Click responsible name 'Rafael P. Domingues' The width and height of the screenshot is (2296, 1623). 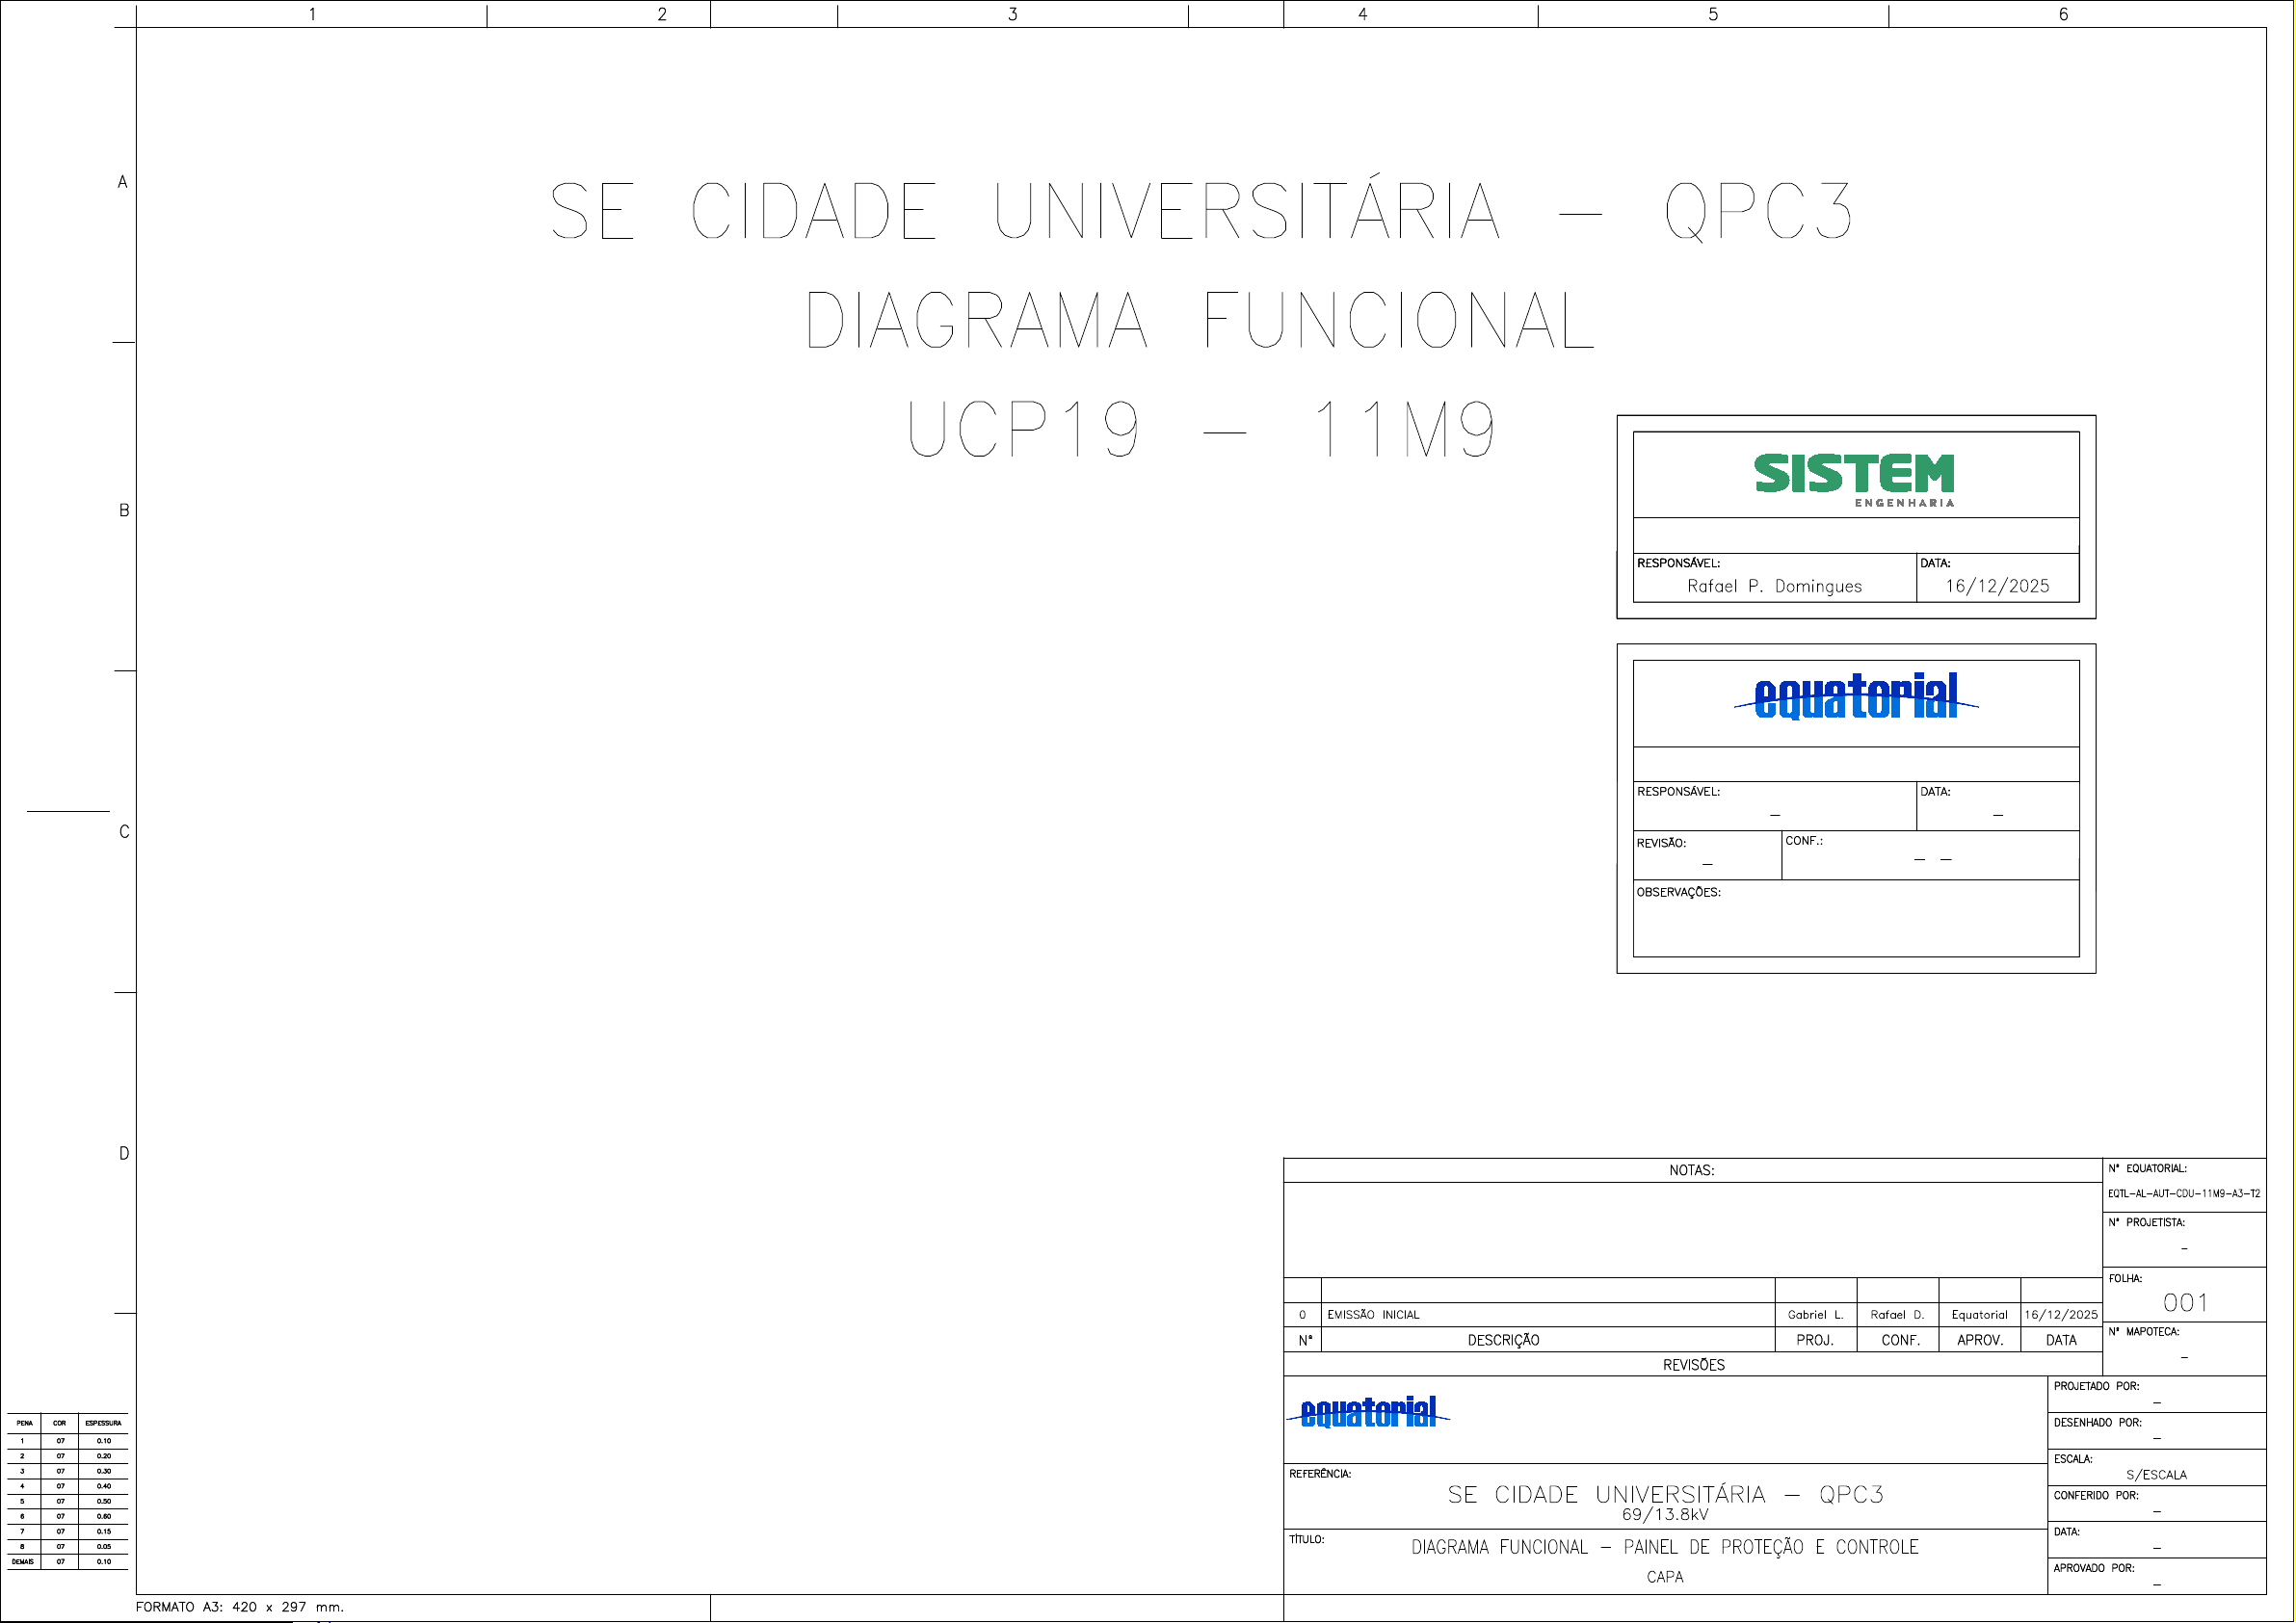[x=1774, y=586]
